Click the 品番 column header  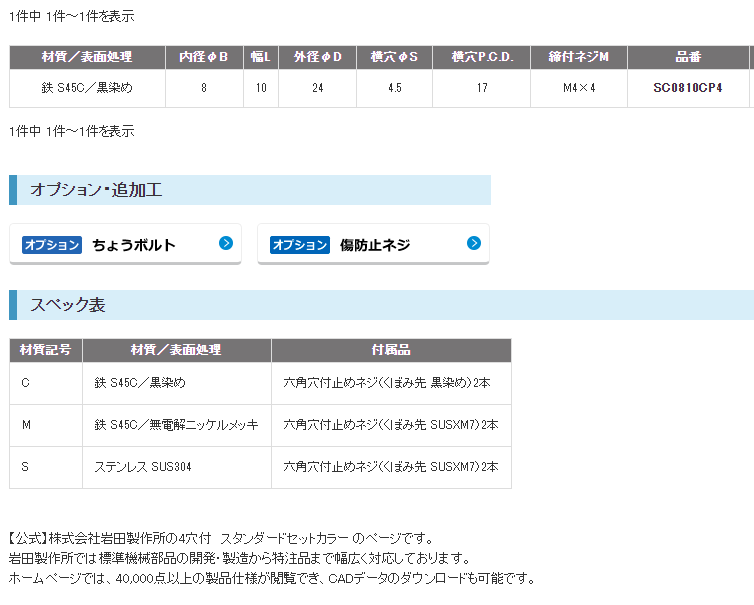pos(688,57)
